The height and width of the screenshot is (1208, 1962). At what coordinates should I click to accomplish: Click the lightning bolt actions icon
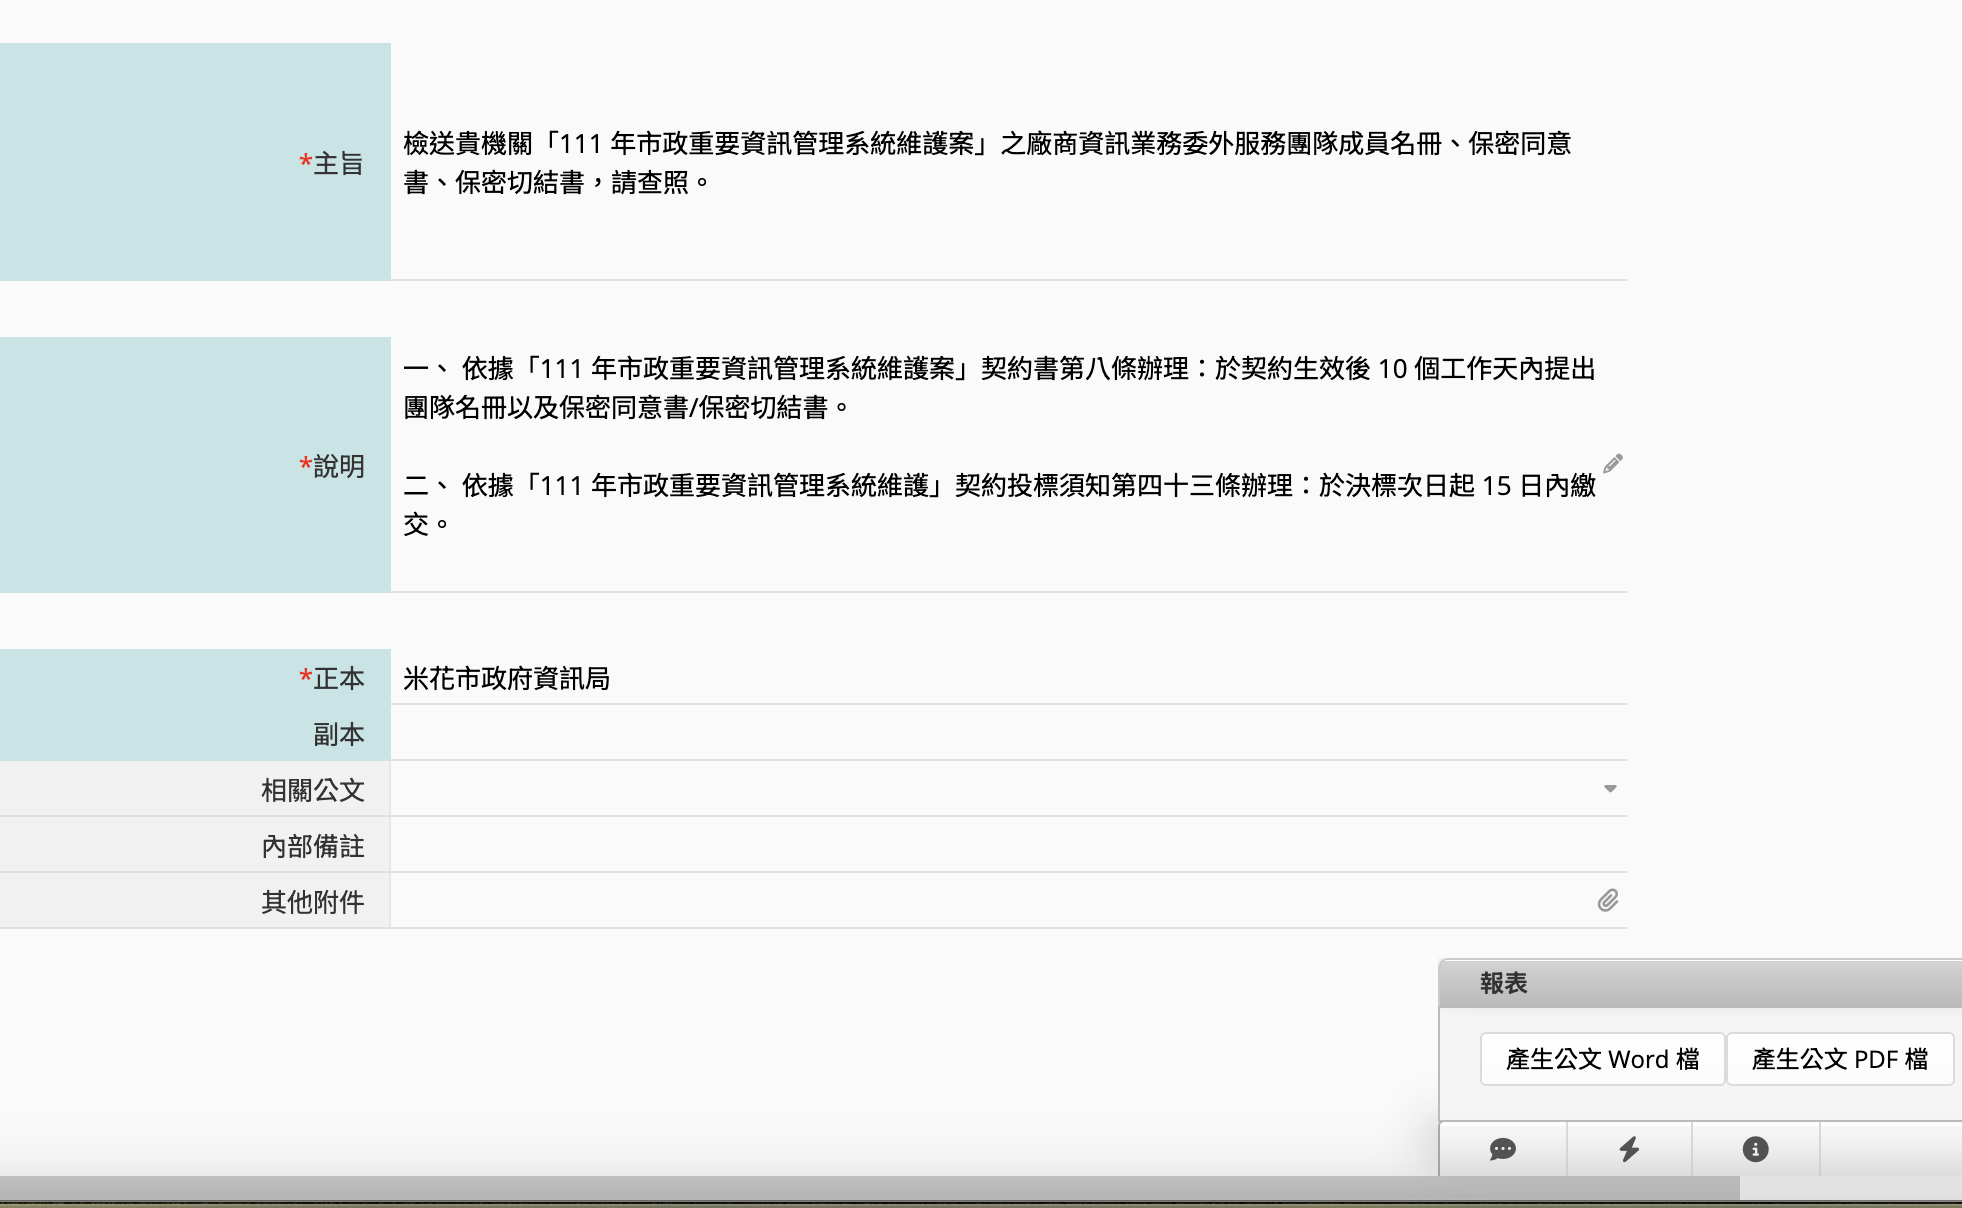click(1629, 1149)
